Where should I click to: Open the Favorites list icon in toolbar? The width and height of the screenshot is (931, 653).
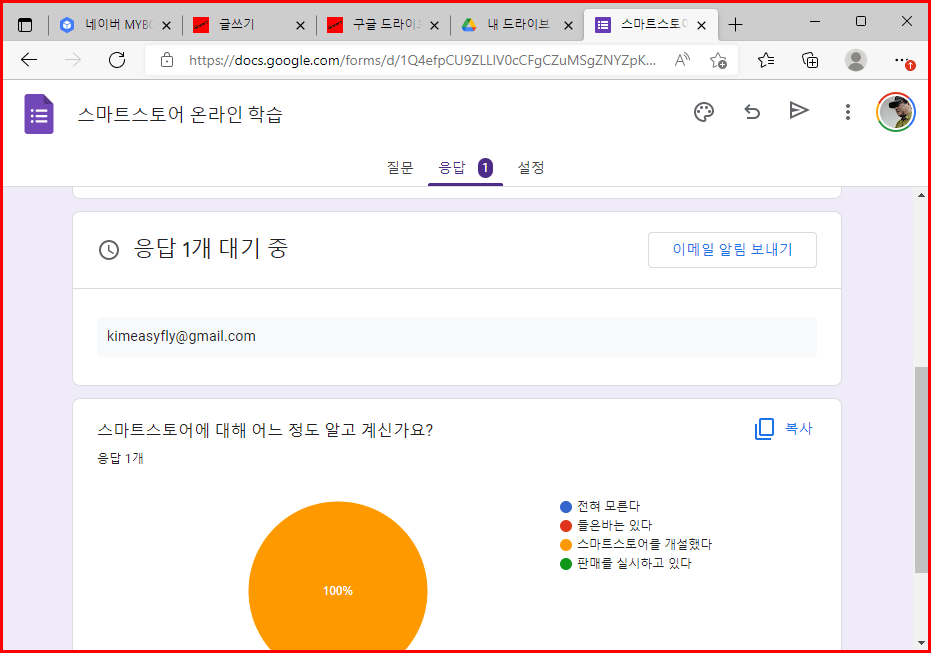click(766, 60)
